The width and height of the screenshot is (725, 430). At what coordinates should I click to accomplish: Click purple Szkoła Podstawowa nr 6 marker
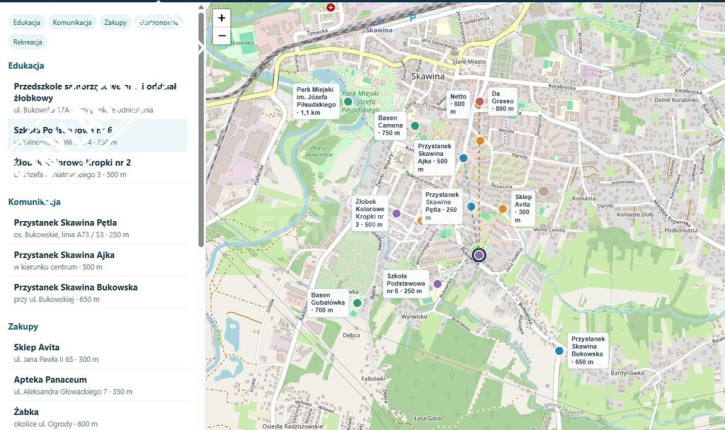437,284
